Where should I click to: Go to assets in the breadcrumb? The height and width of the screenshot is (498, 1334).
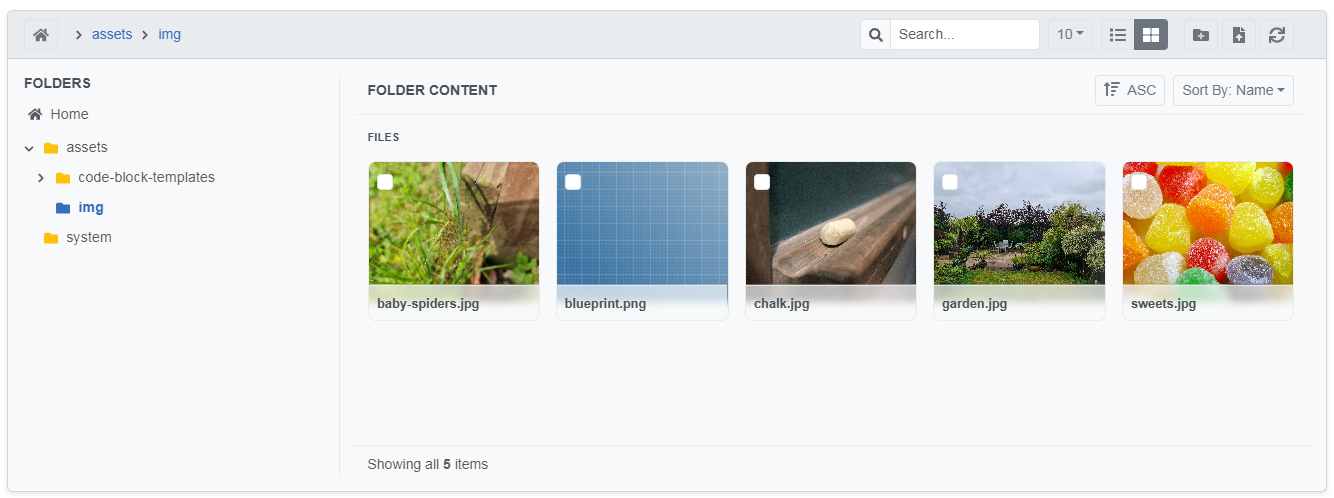(x=112, y=34)
